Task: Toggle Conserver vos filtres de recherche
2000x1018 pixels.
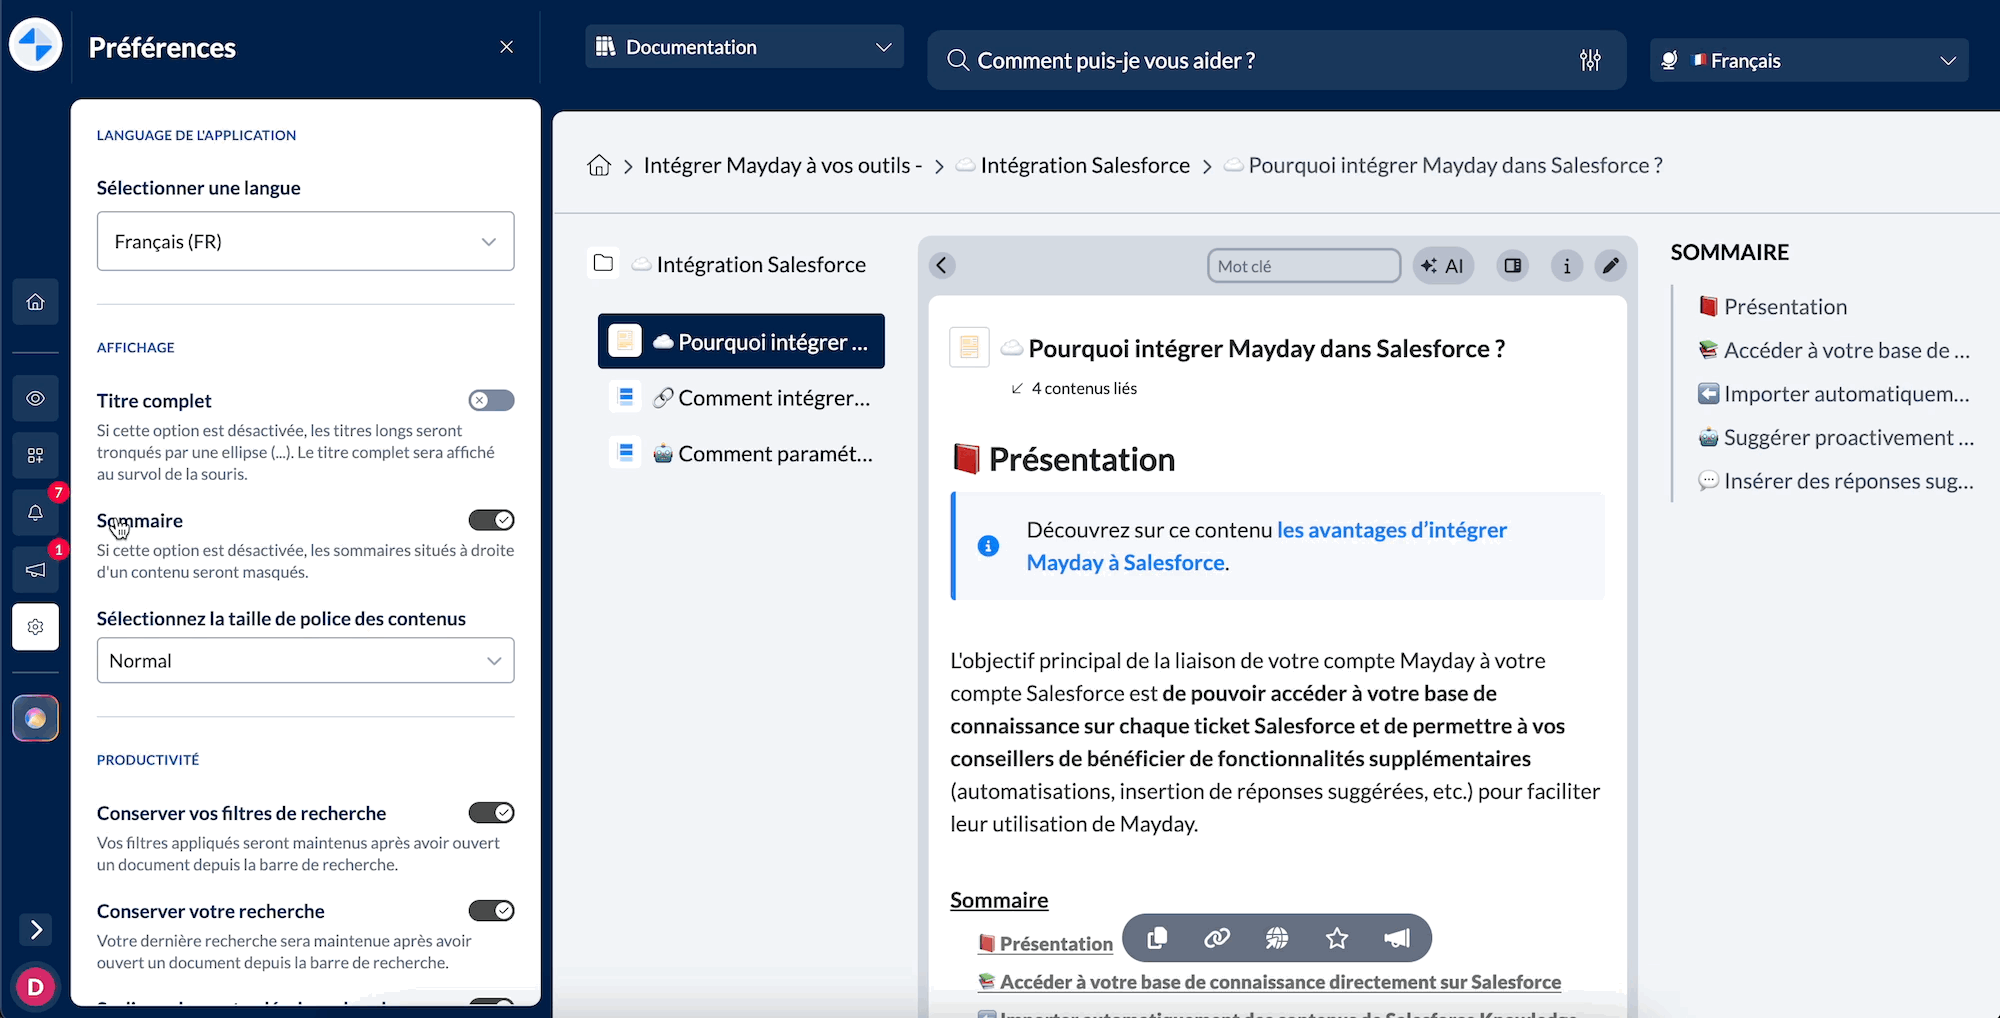Action: click(491, 813)
